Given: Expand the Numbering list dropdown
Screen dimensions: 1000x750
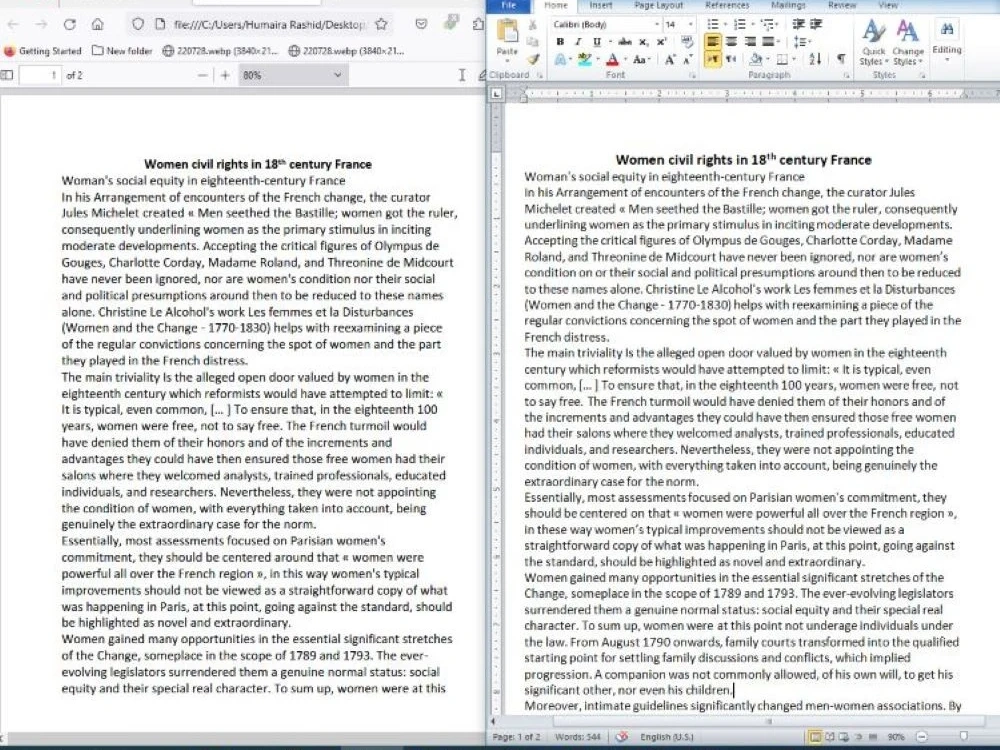Looking at the screenshot, I should [751, 24].
